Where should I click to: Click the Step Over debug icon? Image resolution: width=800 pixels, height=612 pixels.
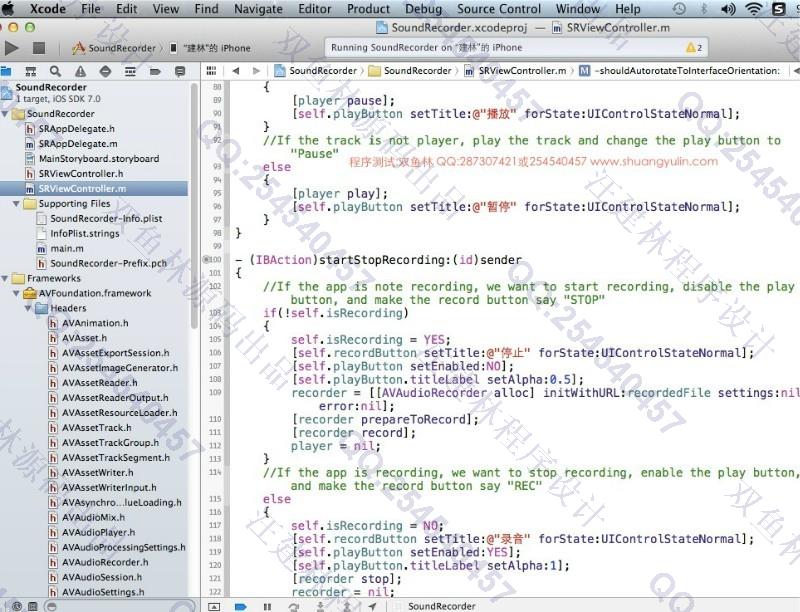point(293,606)
